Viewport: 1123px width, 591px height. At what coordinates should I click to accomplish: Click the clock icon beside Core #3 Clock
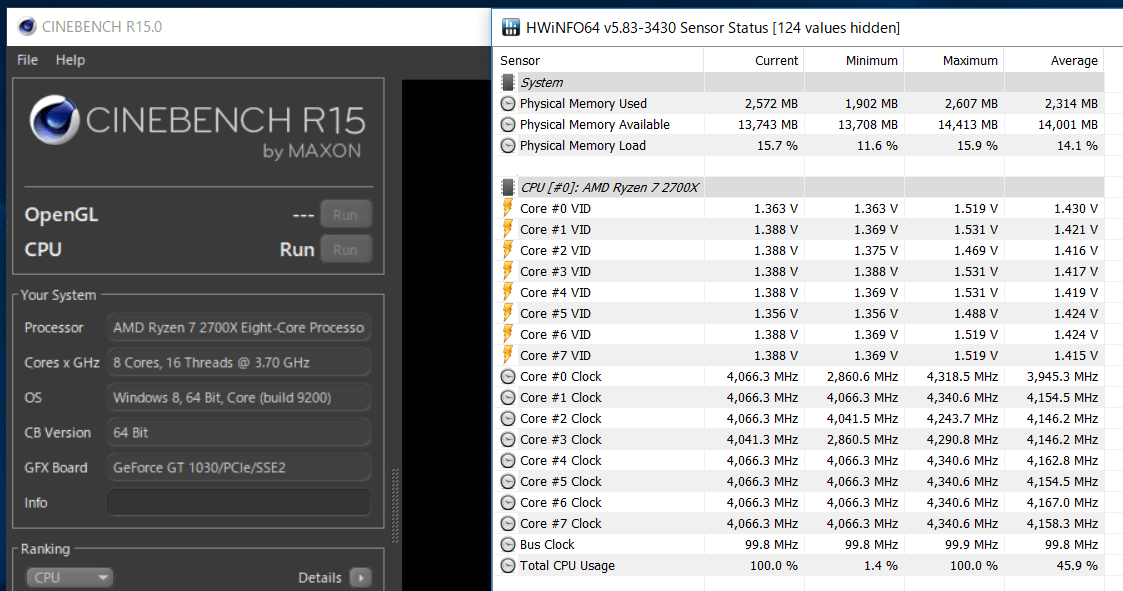click(508, 439)
